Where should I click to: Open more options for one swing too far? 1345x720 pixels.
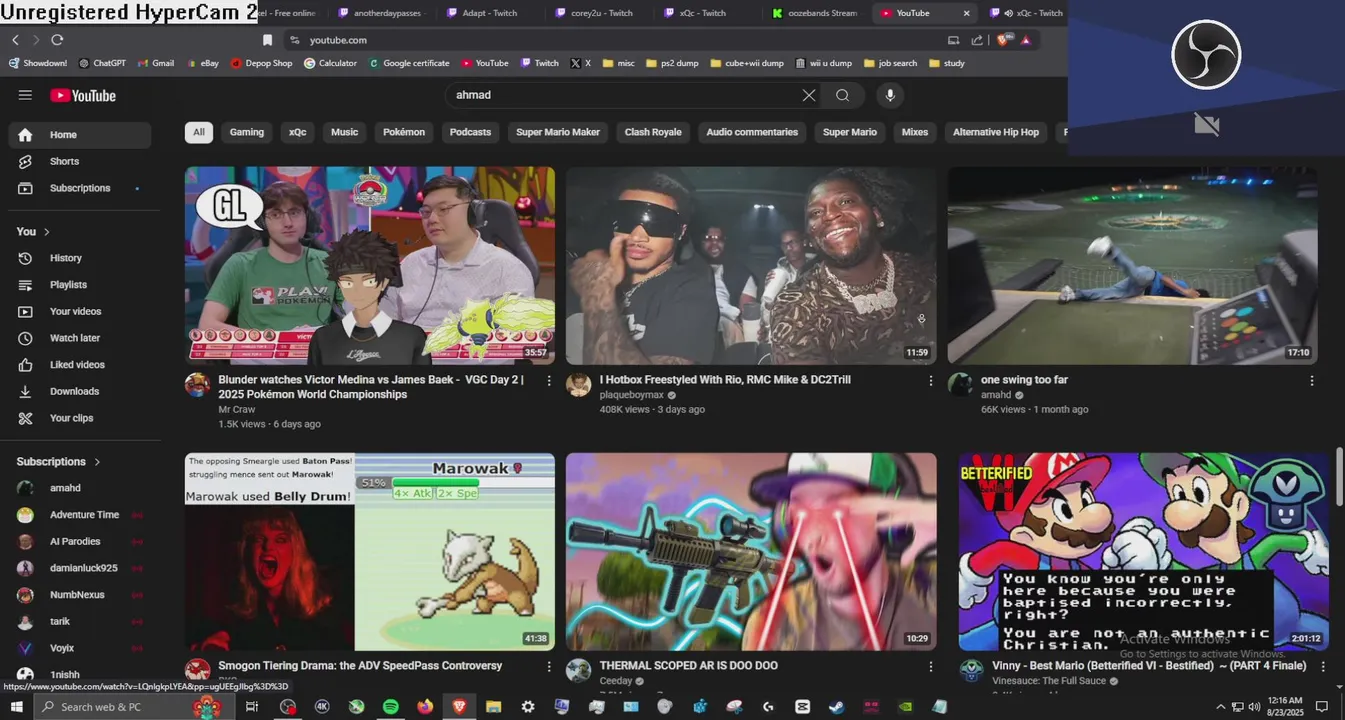[x=1312, y=381]
